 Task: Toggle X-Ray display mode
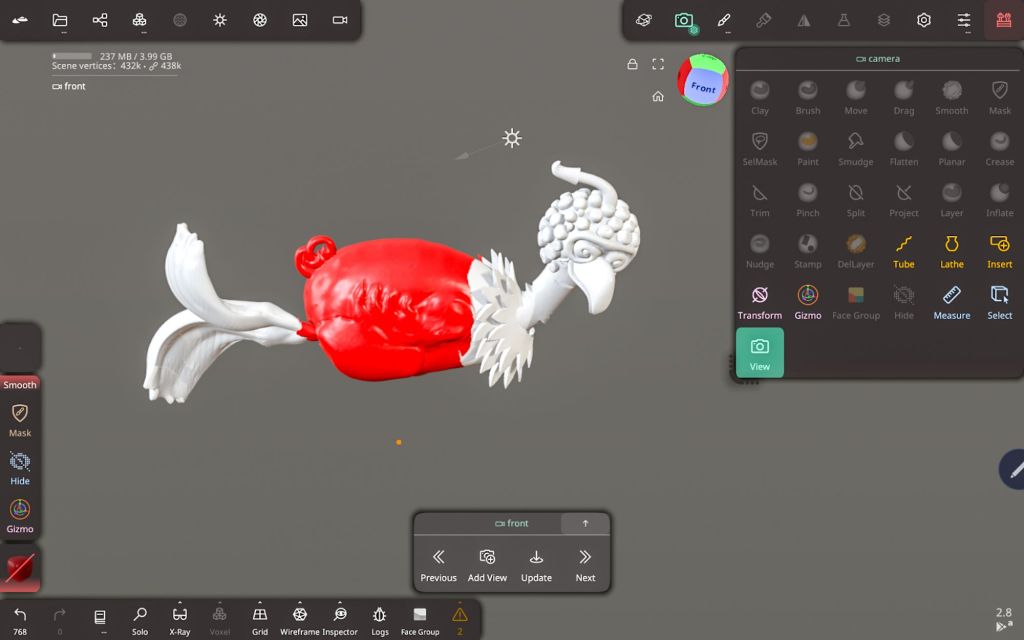180,619
